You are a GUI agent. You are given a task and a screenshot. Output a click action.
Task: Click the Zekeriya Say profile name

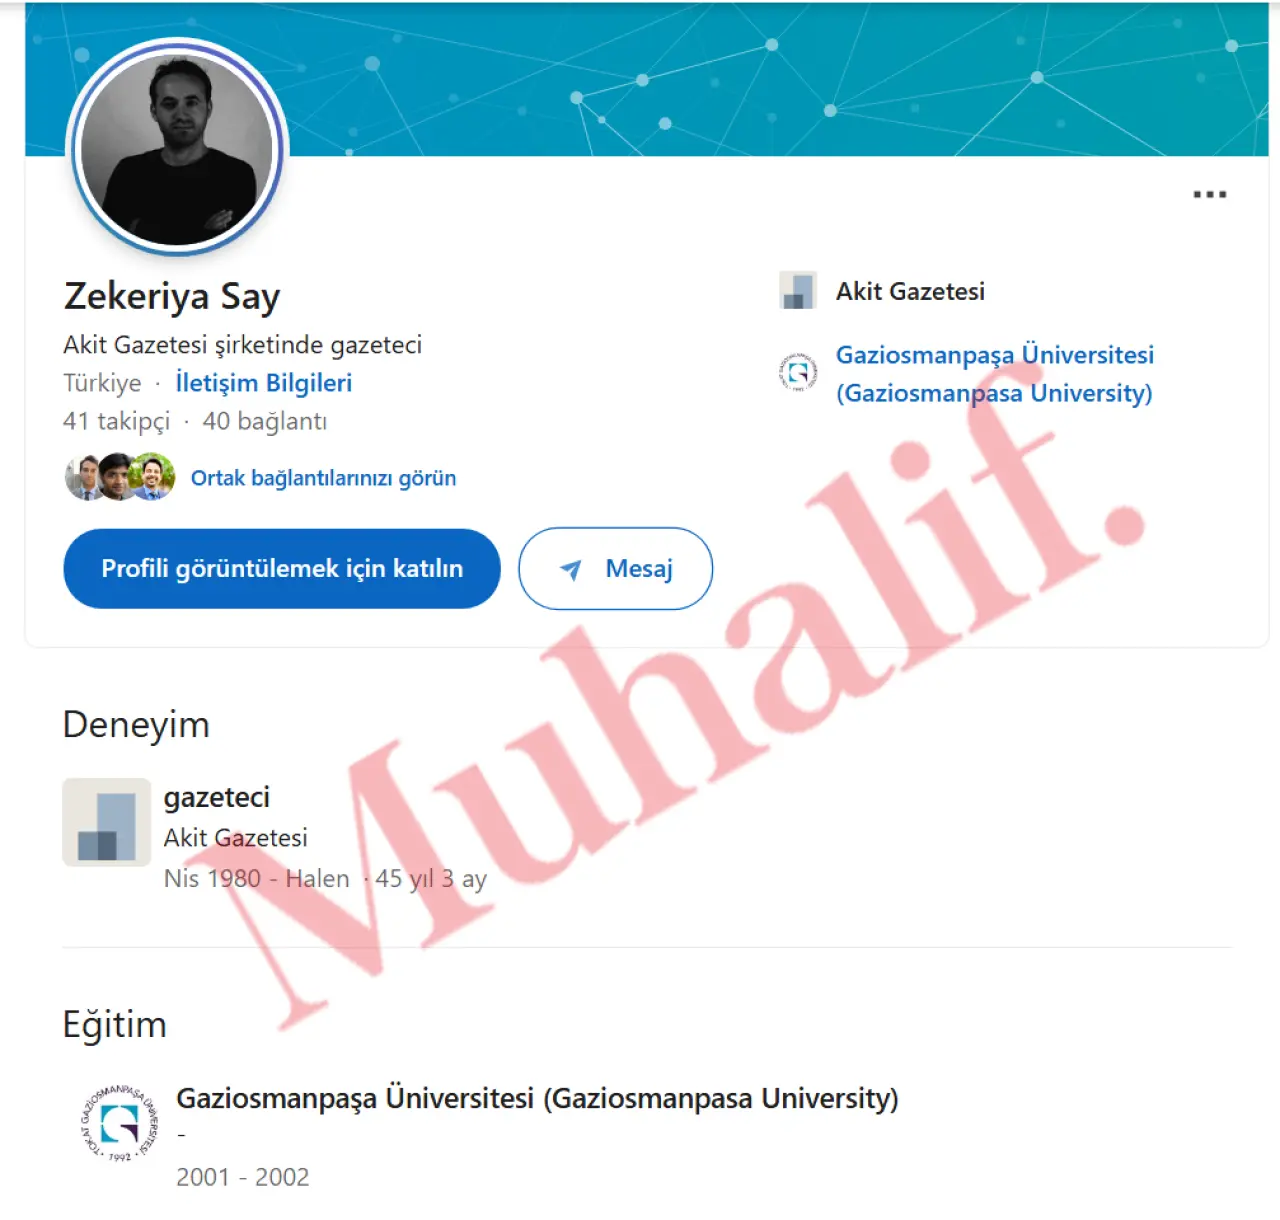point(172,296)
